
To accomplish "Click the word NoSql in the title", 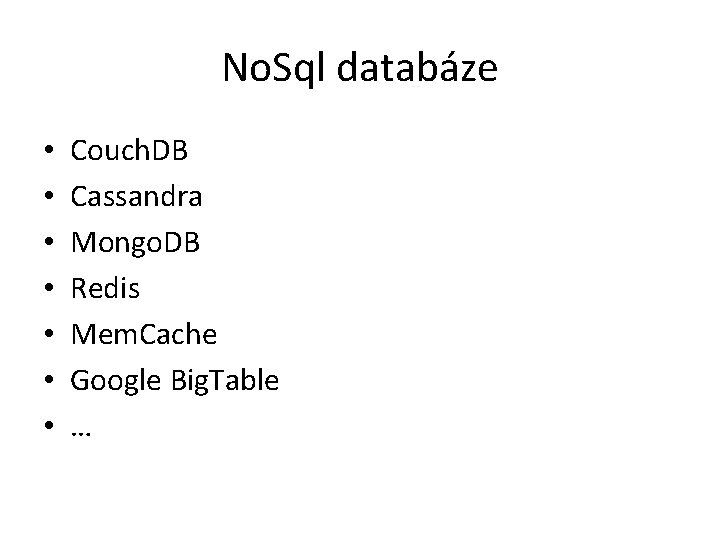I will pyautogui.click(x=274, y=68).
